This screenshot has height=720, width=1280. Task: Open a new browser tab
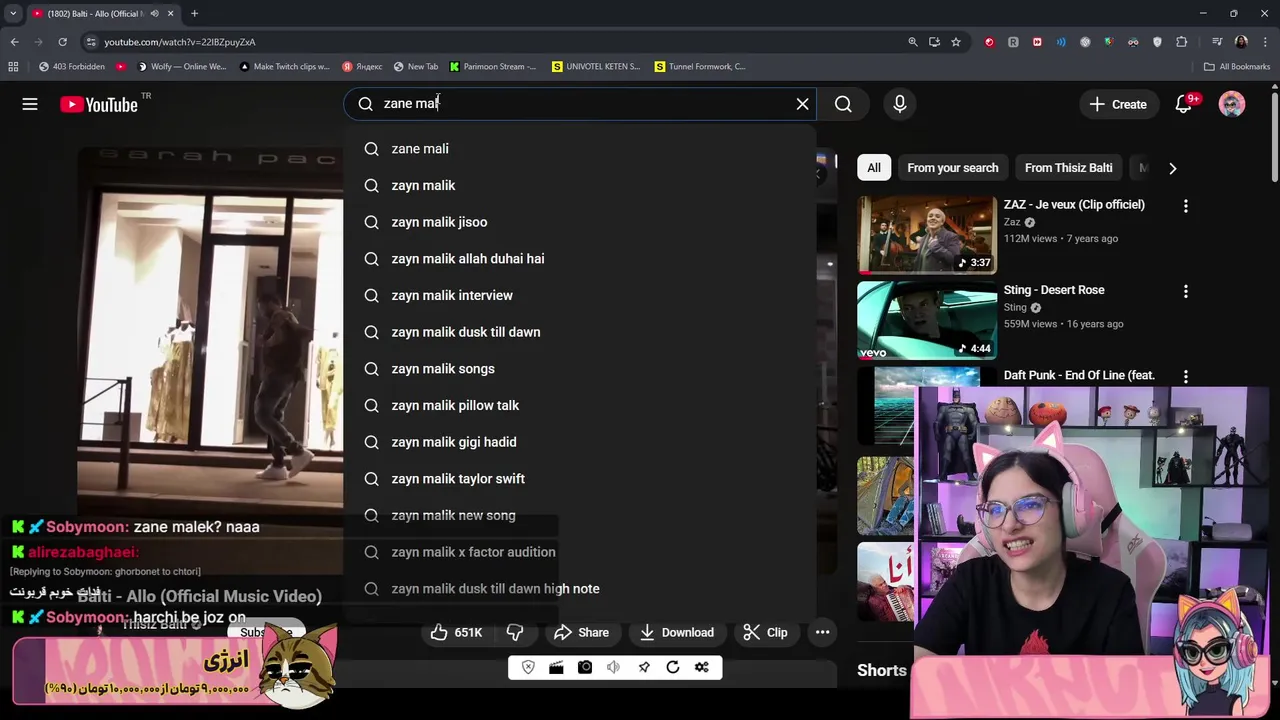(194, 13)
